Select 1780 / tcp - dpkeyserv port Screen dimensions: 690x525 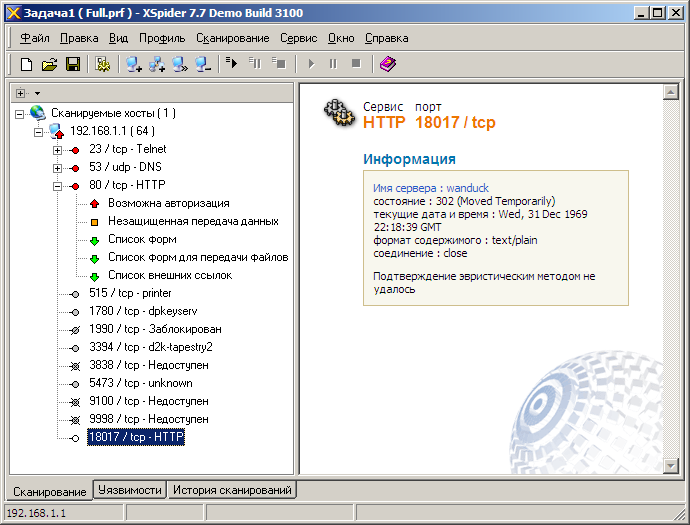pos(143,311)
